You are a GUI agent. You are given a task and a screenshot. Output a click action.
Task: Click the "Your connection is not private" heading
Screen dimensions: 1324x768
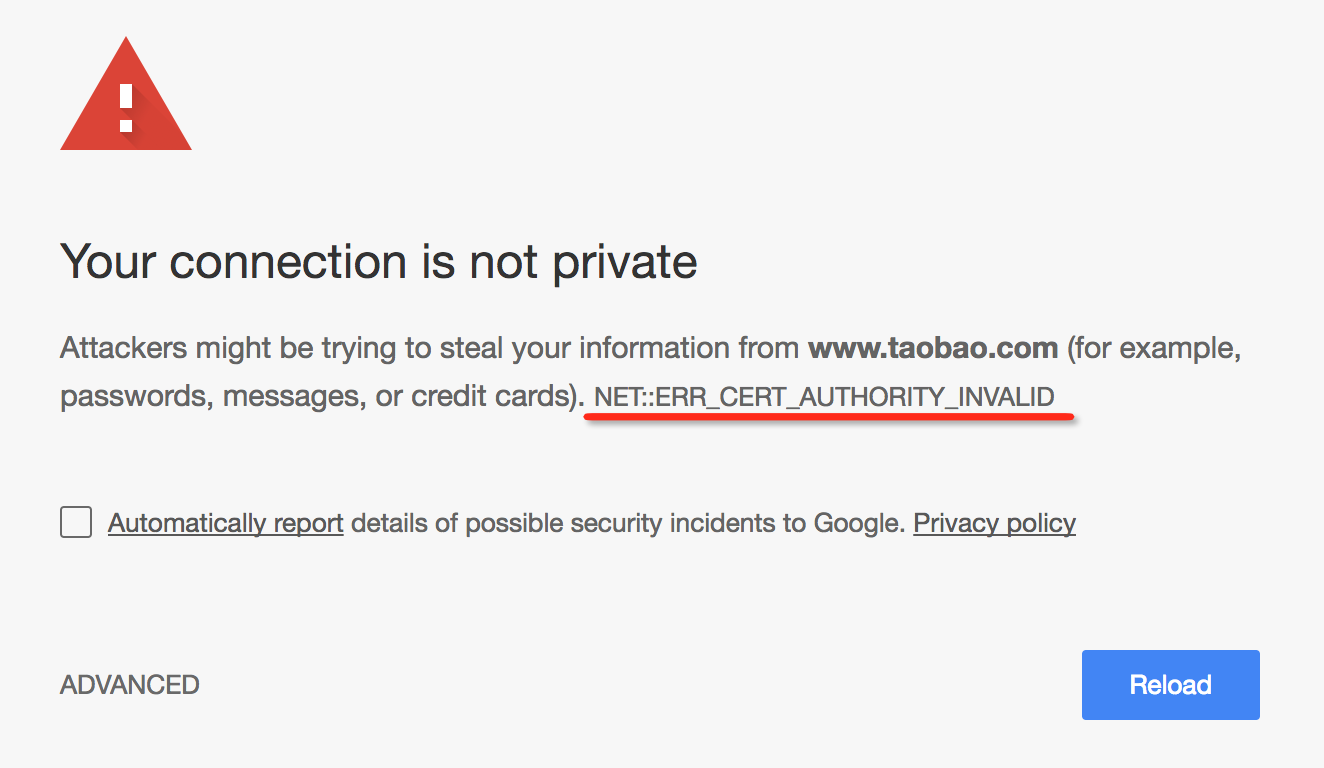(379, 262)
